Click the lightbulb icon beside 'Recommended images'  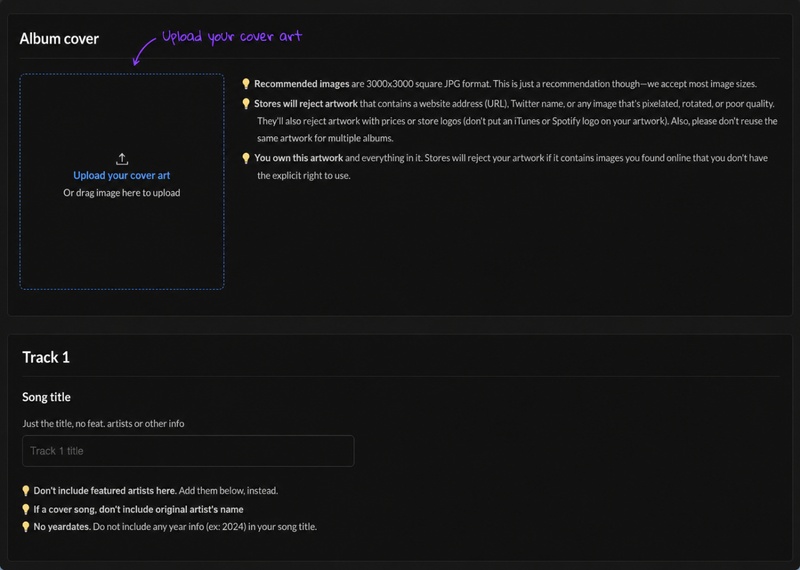click(x=246, y=84)
